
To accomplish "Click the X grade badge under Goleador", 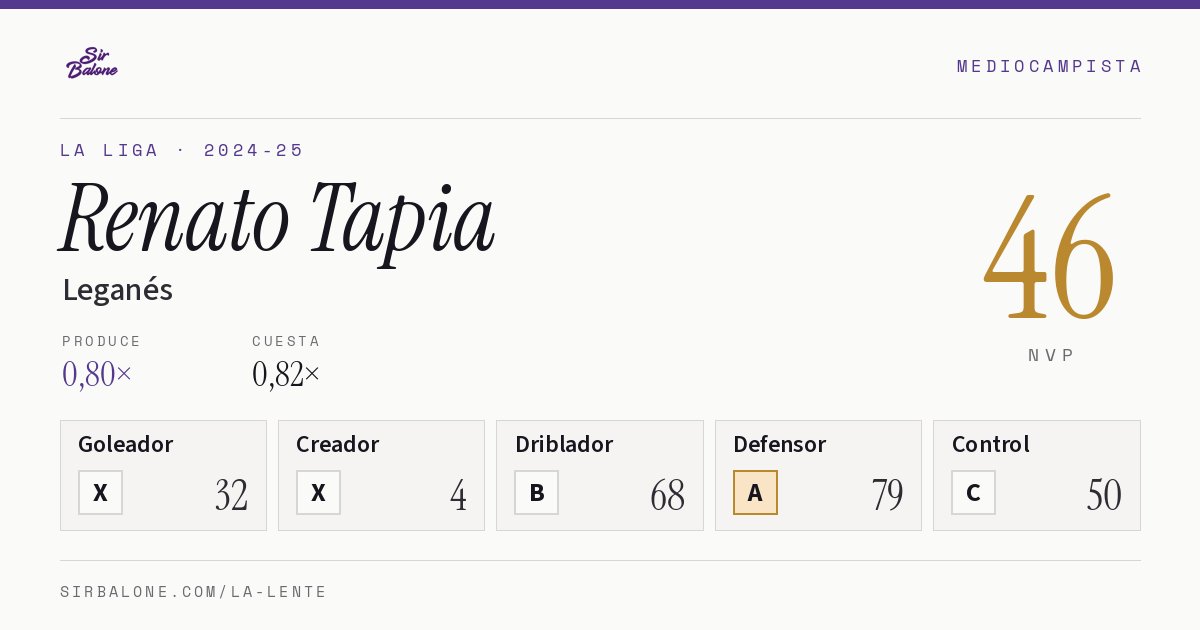I will point(100,492).
